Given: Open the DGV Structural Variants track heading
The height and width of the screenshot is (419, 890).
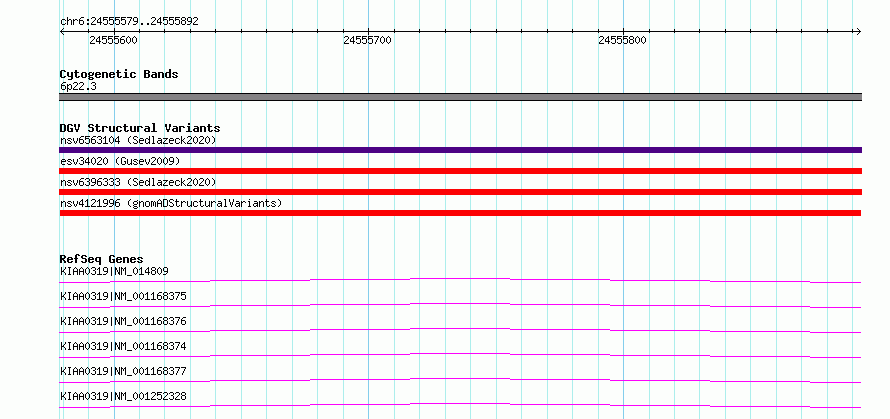Looking at the screenshot, I should tap(140, 128).
